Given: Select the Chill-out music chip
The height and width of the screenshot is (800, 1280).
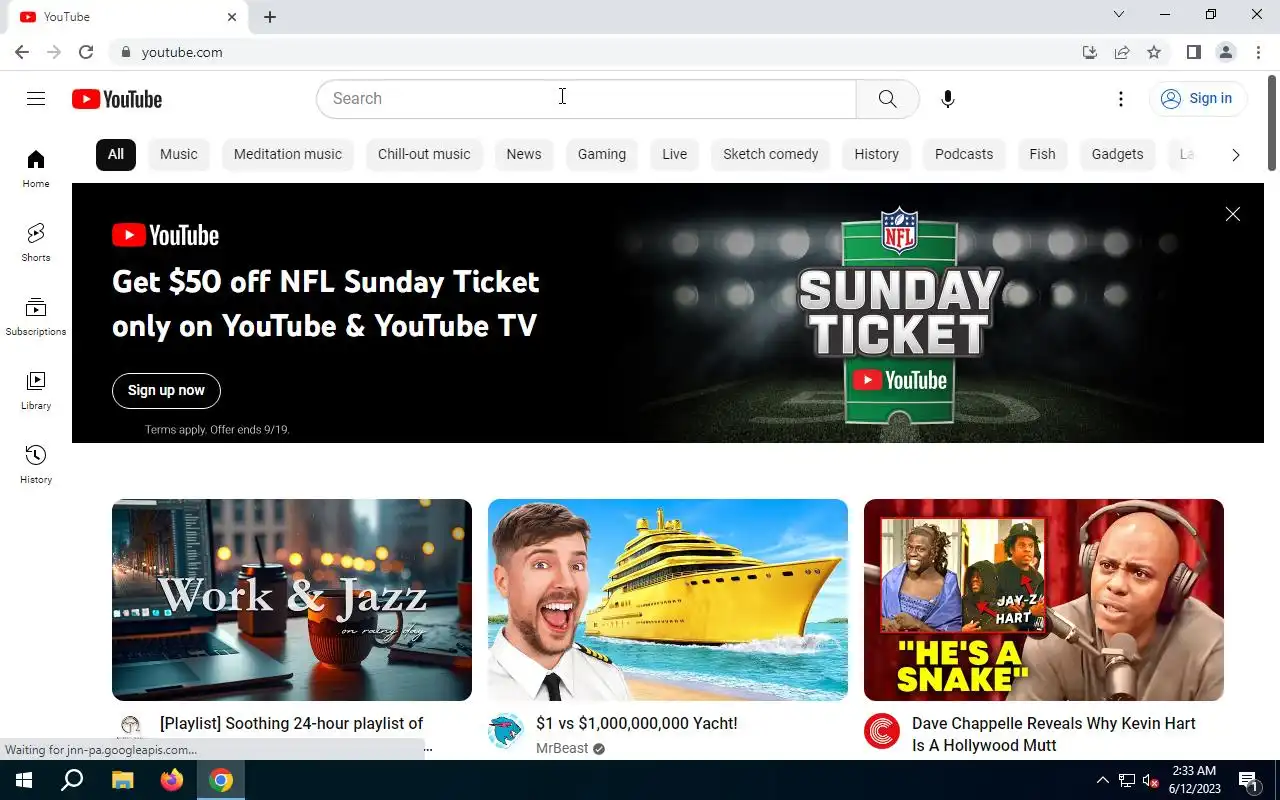Looking at the screenshot, I should (424, 154).
